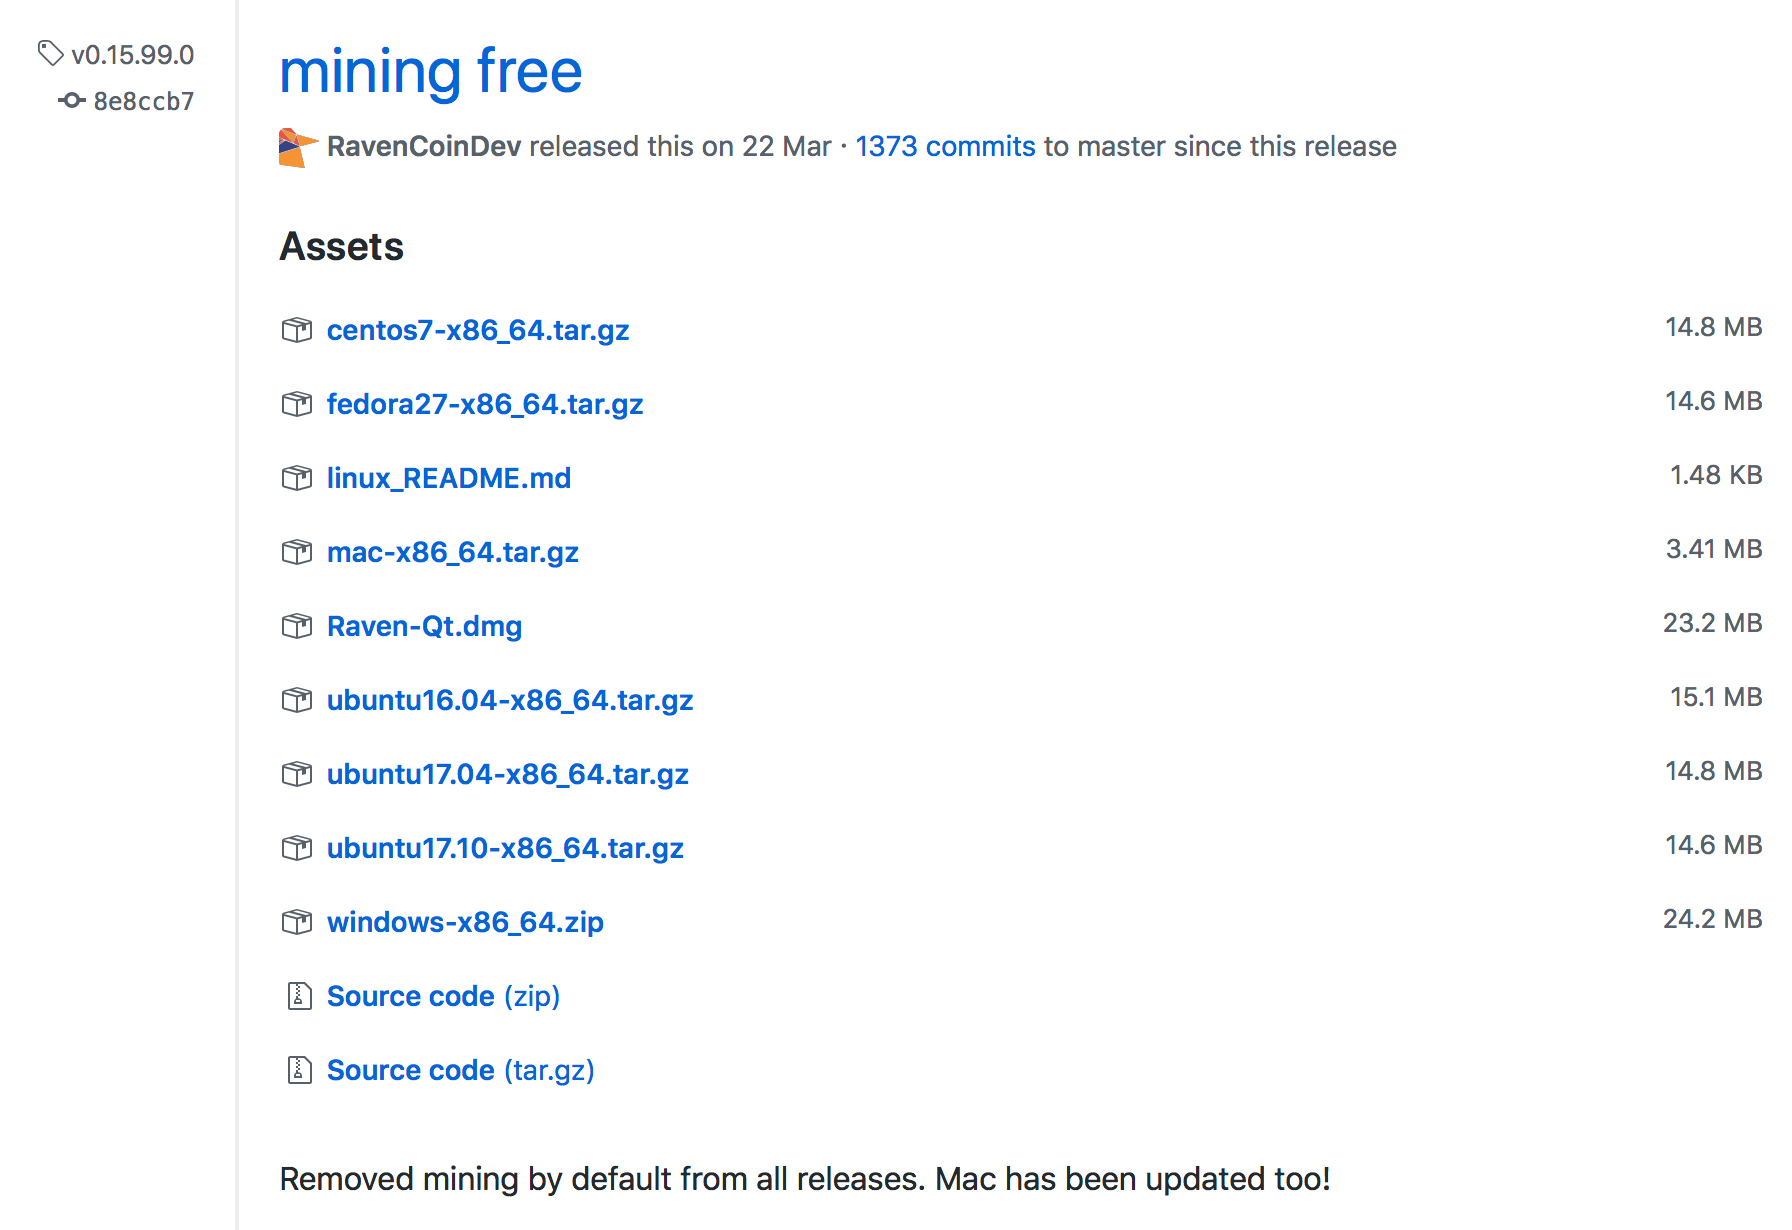Click file icon next to Source code (tar.gz)
This screenshot has height=1230, width=1792.
[x=299, y=1070]
